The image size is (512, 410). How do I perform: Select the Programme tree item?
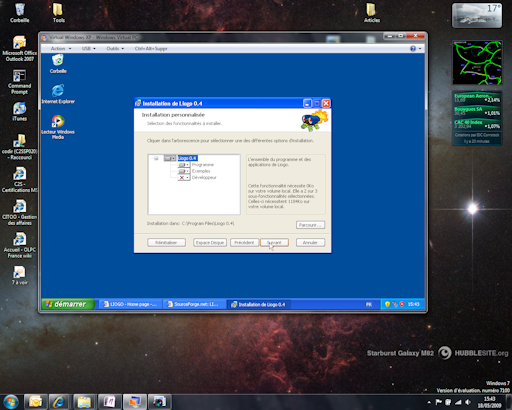(x=203, y=165)
